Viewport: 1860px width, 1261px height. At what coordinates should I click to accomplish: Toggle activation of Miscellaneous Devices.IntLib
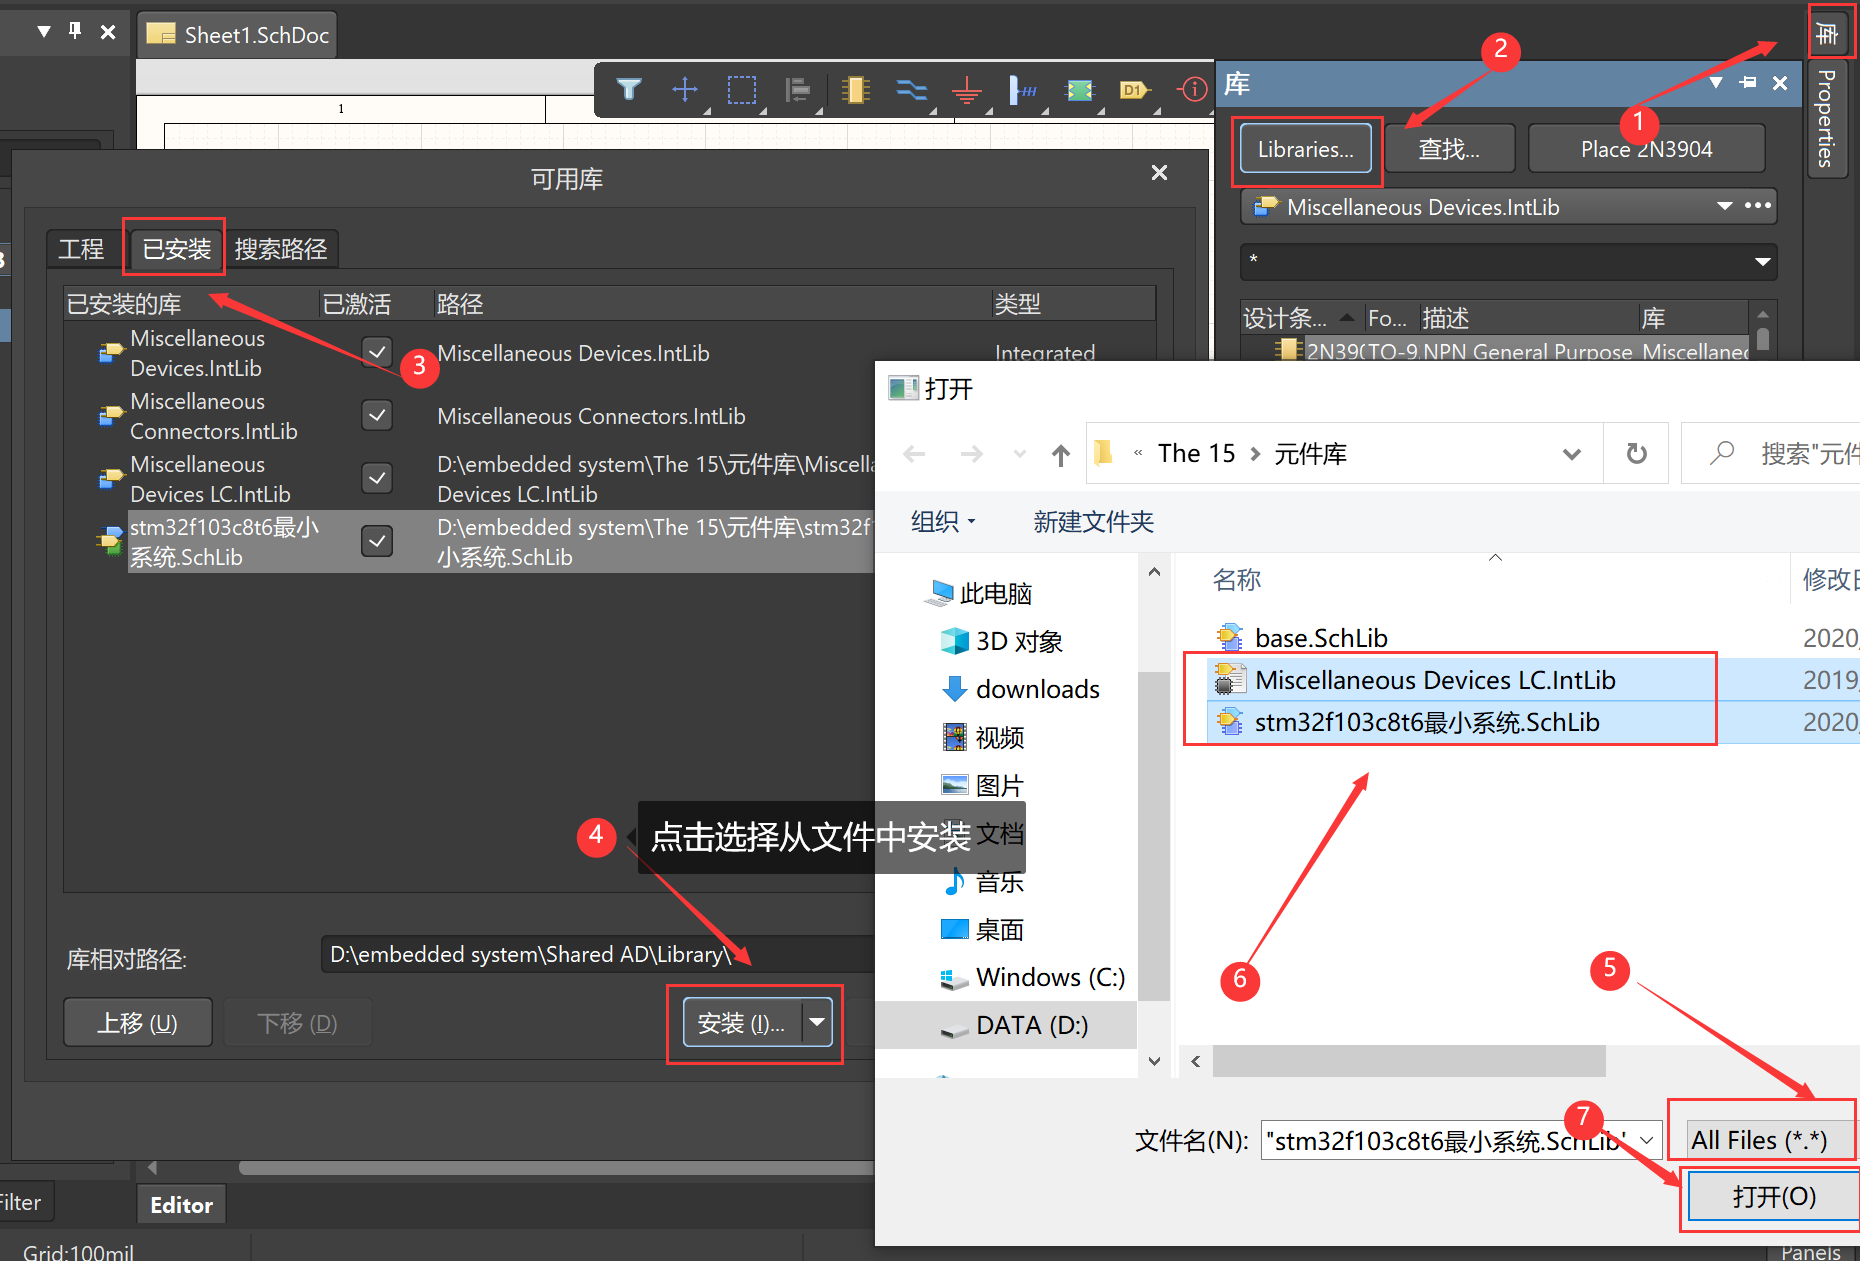[x=377, y=352]
